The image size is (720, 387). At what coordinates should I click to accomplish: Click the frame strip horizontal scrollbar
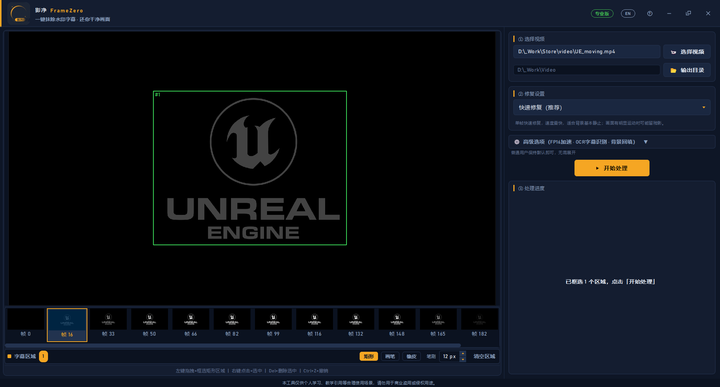233,345
